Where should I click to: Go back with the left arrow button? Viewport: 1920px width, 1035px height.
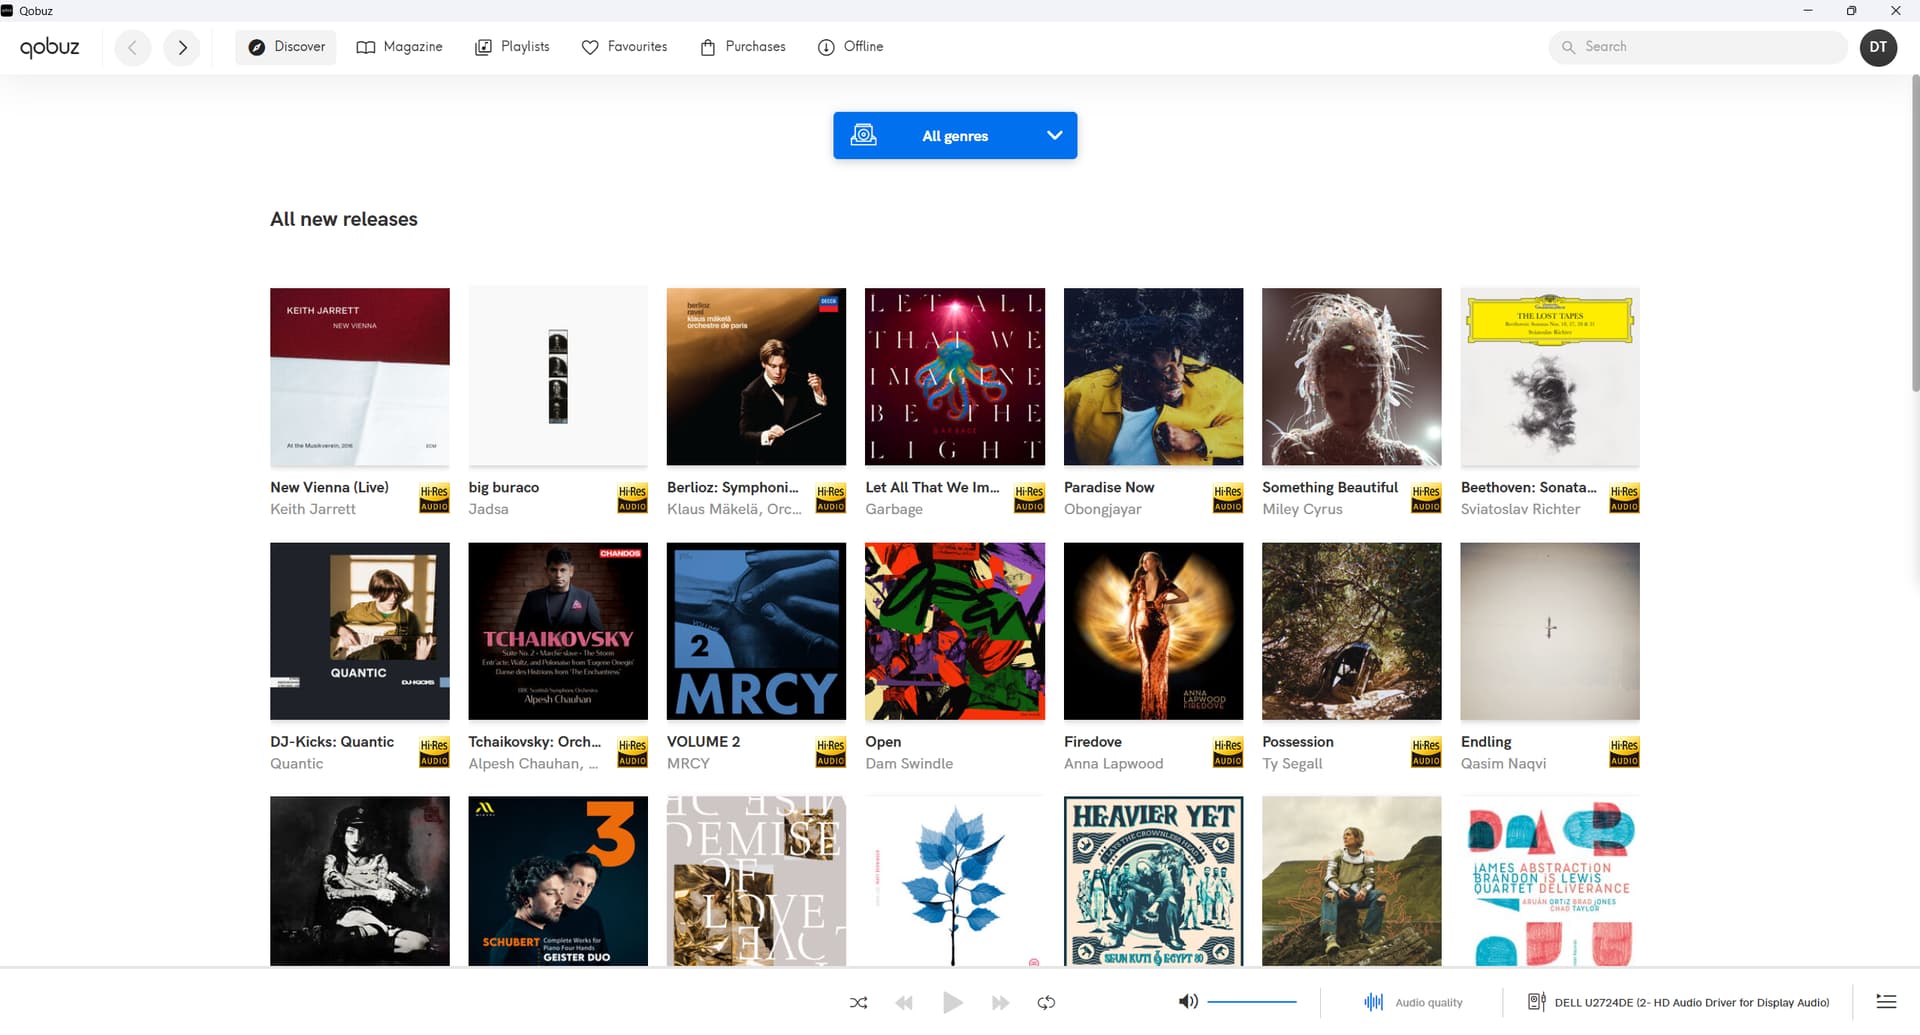(x=132, y=47)
